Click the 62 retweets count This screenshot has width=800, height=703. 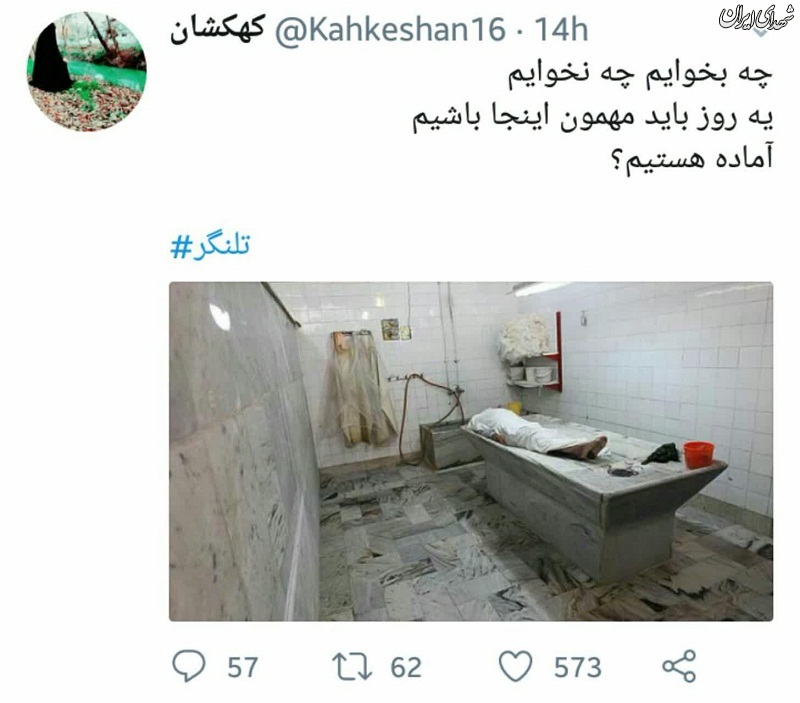[x=406, y=667]
